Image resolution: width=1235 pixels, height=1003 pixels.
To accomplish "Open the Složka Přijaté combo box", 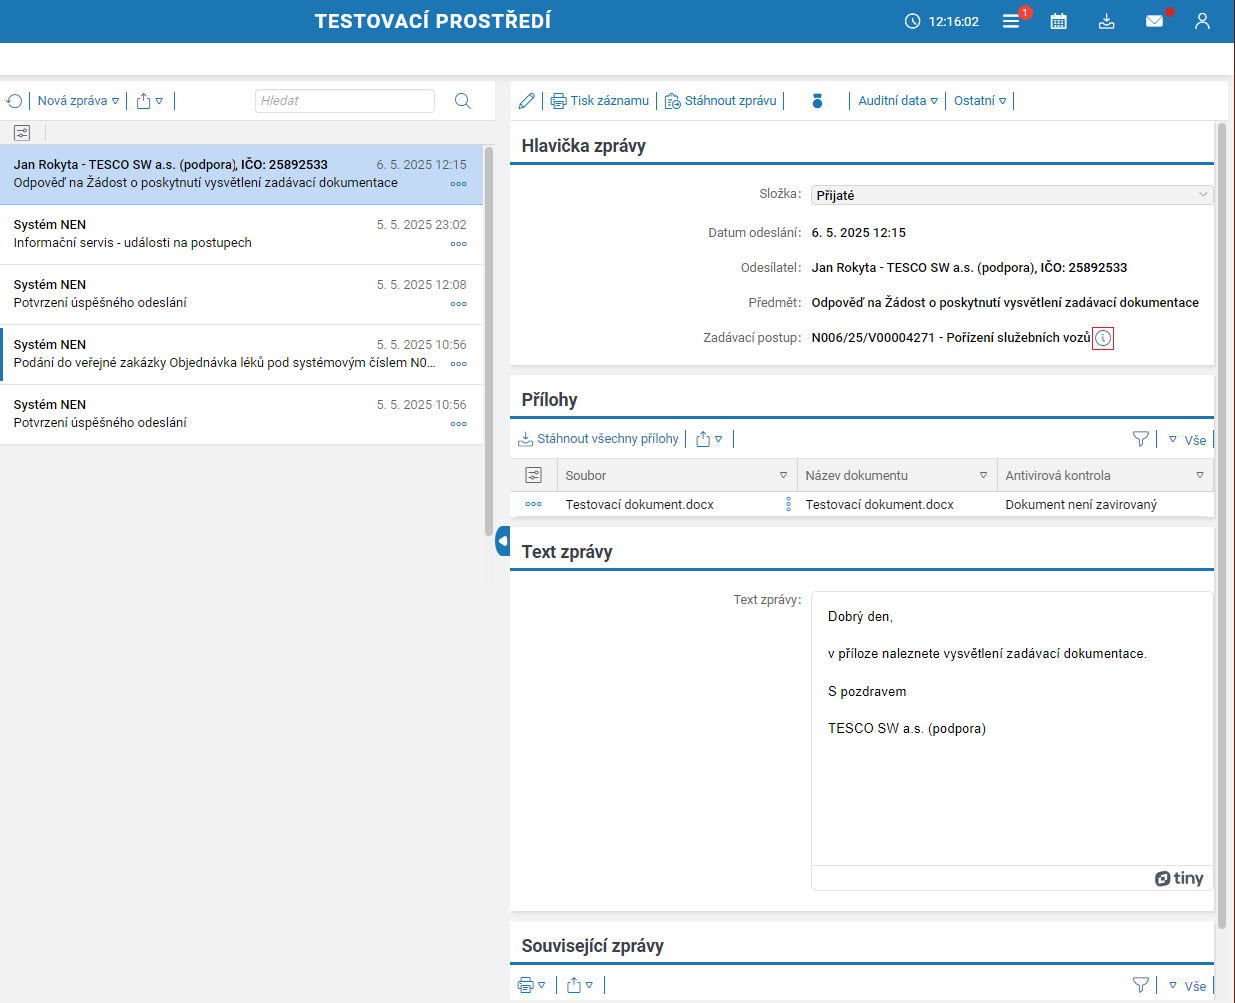I will tap(1011, 195).
